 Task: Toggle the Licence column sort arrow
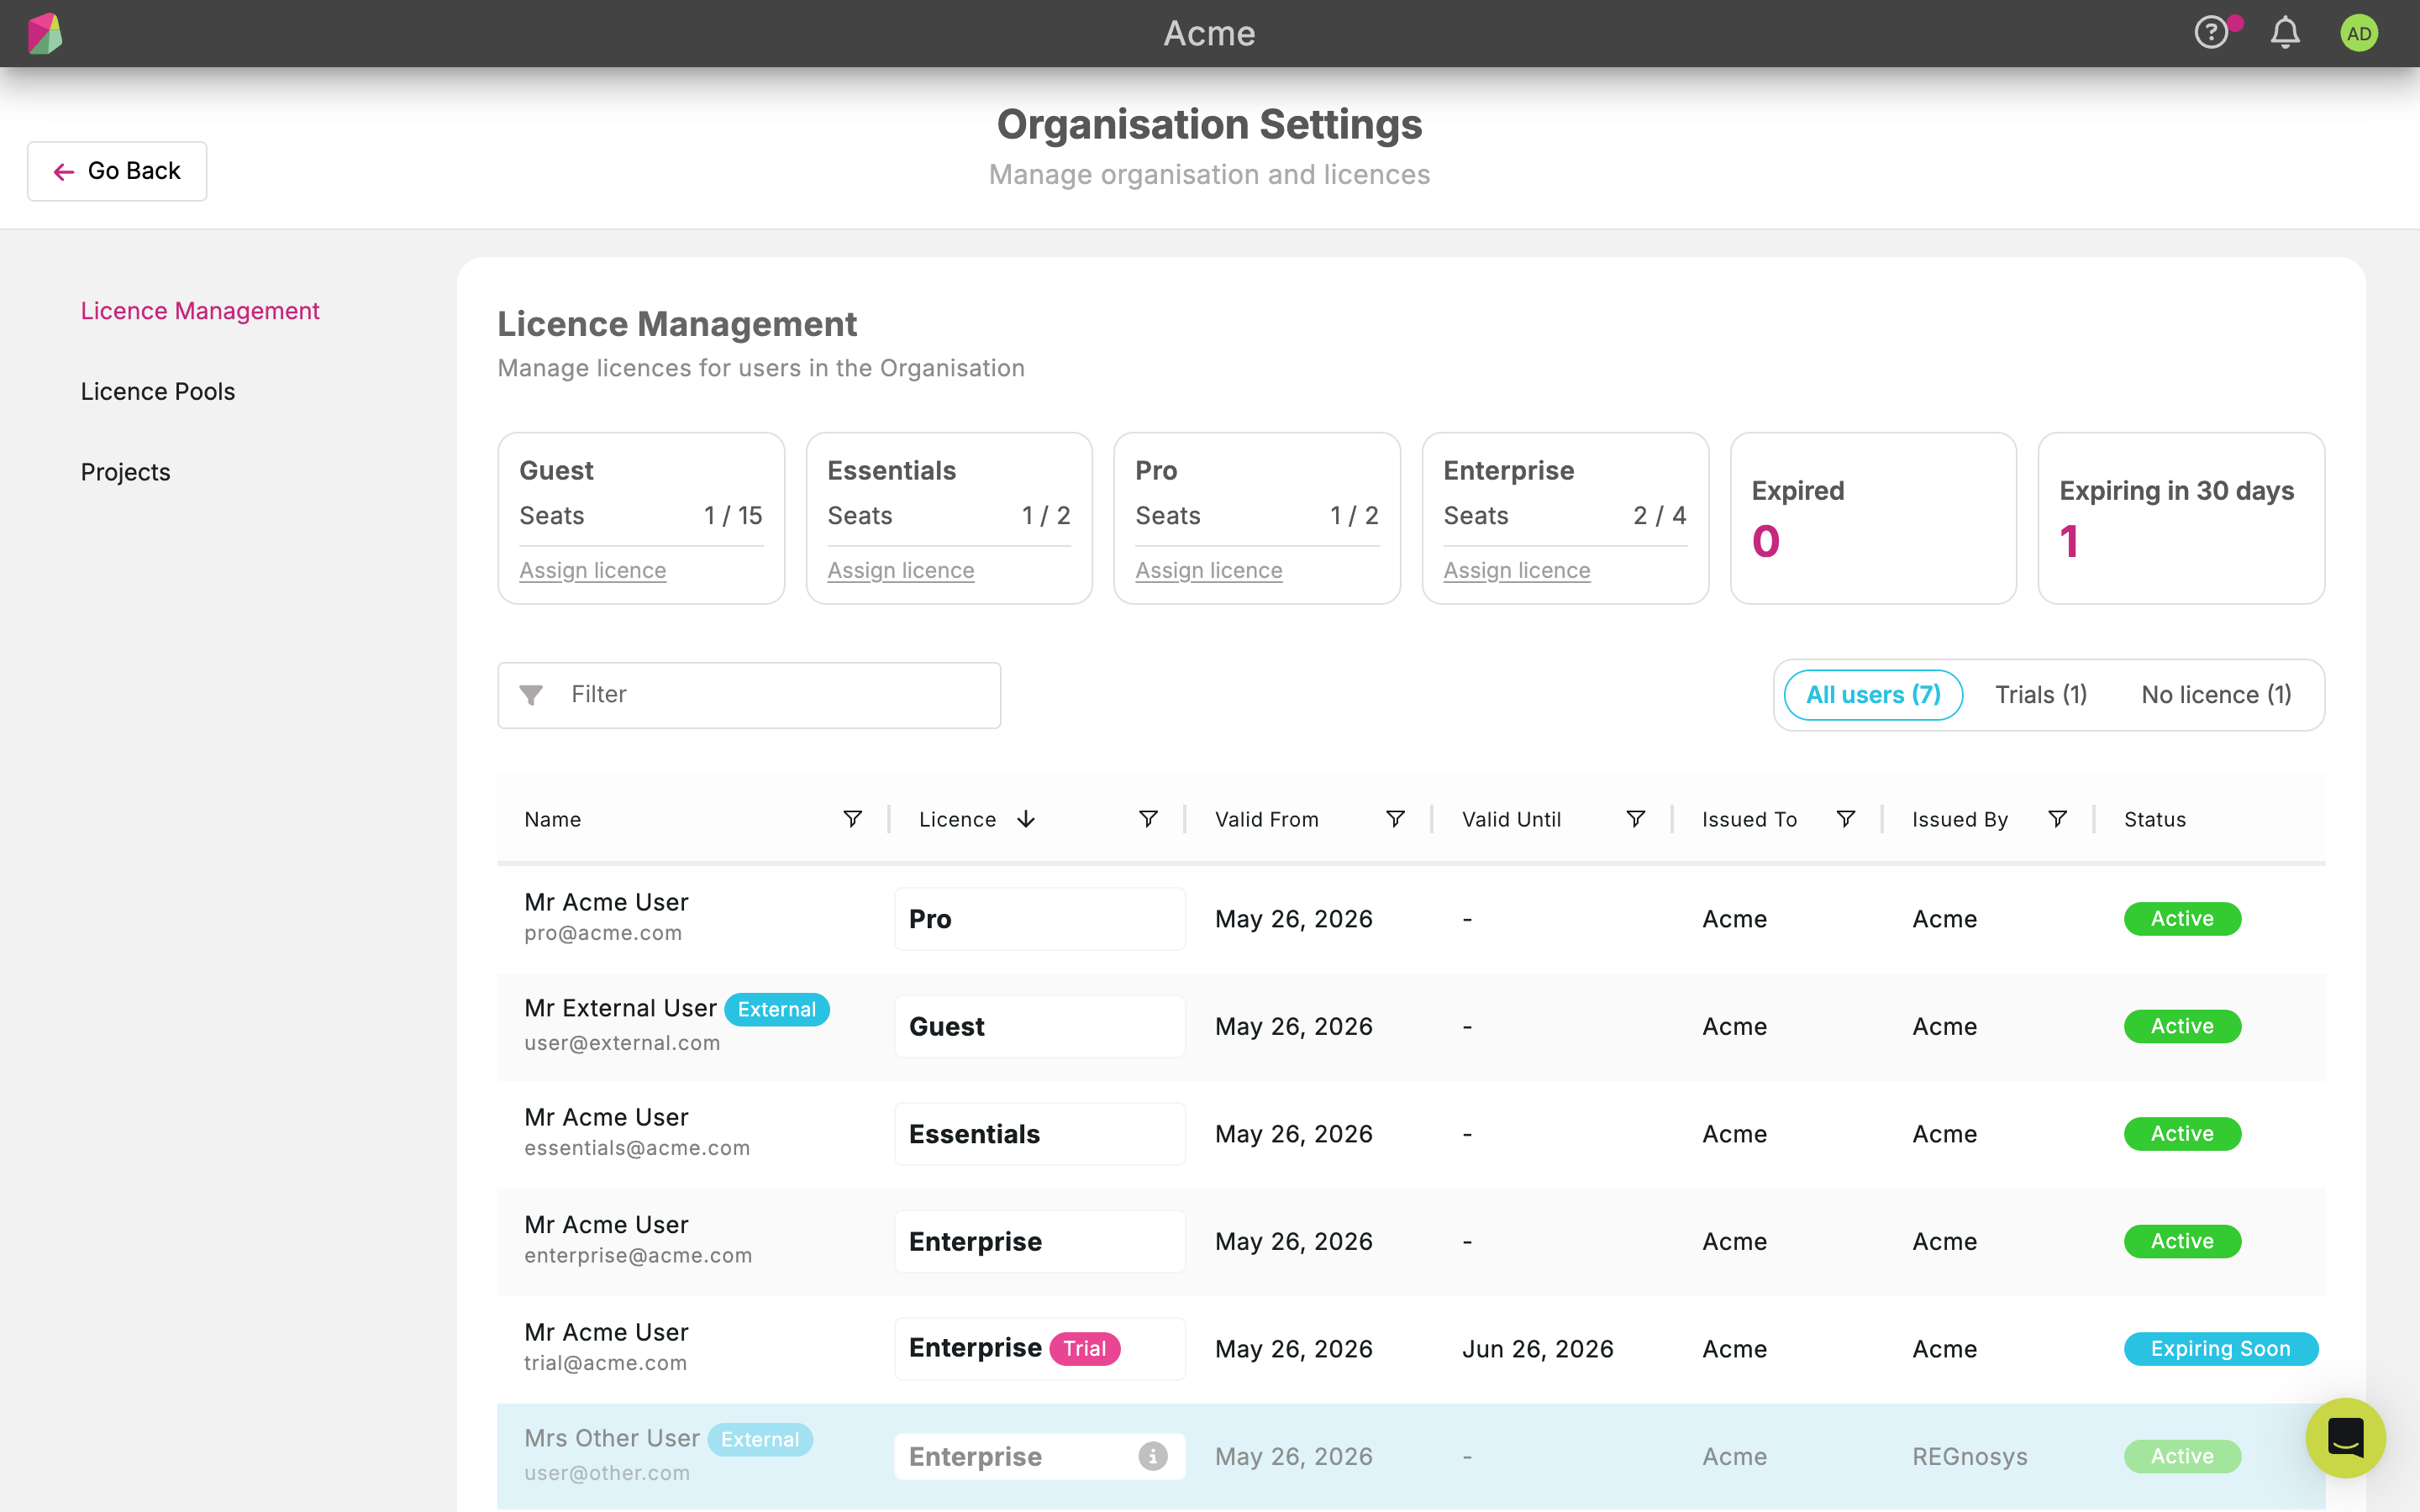coord(1026,819)
